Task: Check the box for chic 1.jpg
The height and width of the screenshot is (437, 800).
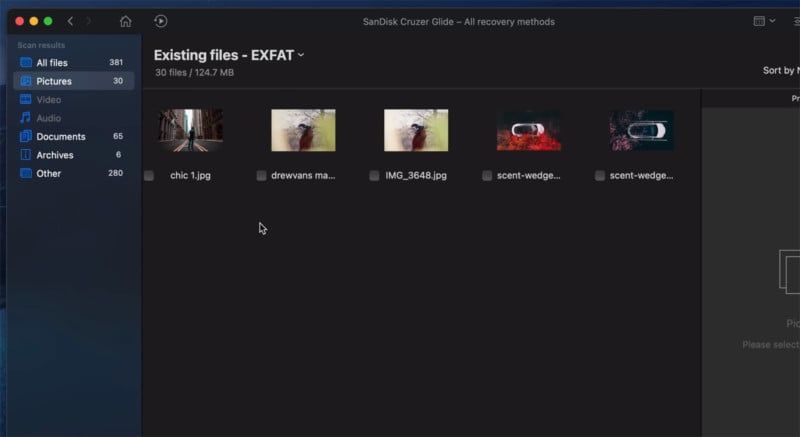Action: pos(149,175)
